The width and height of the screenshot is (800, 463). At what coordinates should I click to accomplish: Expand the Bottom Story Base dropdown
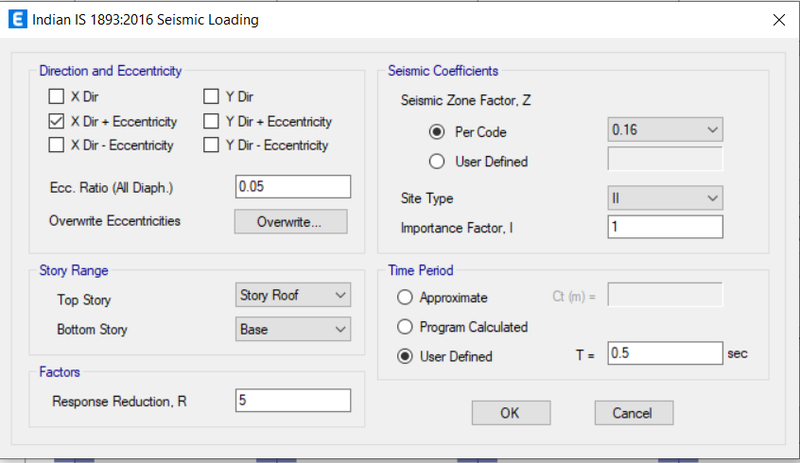293,329
